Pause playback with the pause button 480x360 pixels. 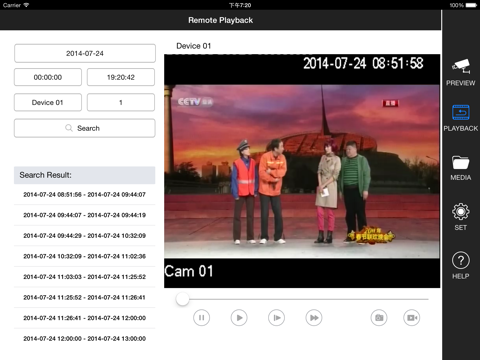click(x=202, y=318)
